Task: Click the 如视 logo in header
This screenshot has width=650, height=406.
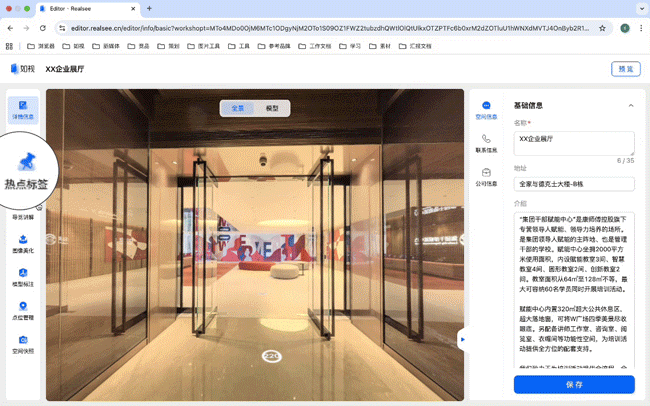Action: pyautogui.click(x=23, y=69)
